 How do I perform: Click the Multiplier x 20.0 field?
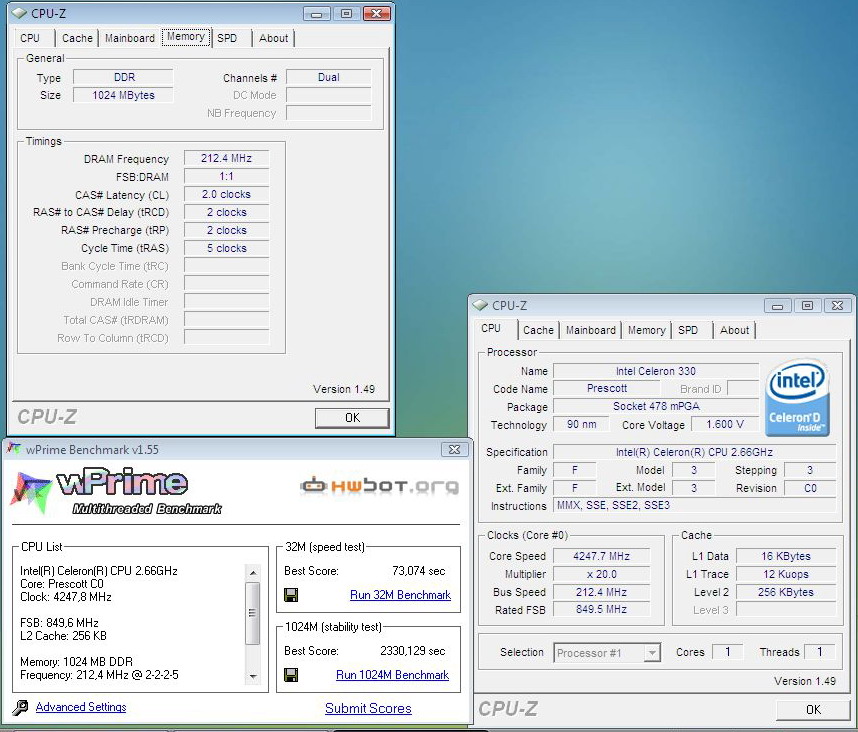tap(601, 574)
